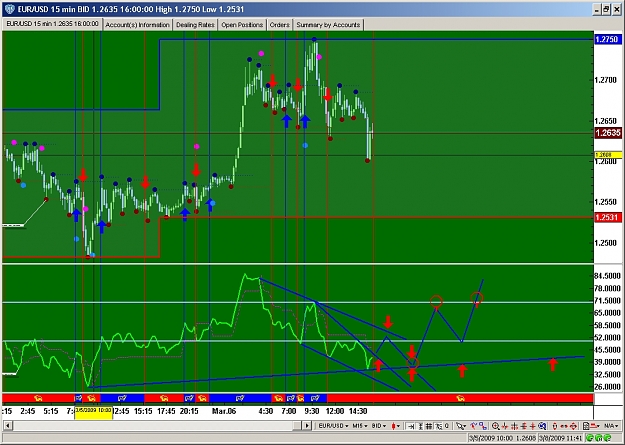The image size is (625, 445).
Task: Click the last green status indicator
Action: pos(607,438)
